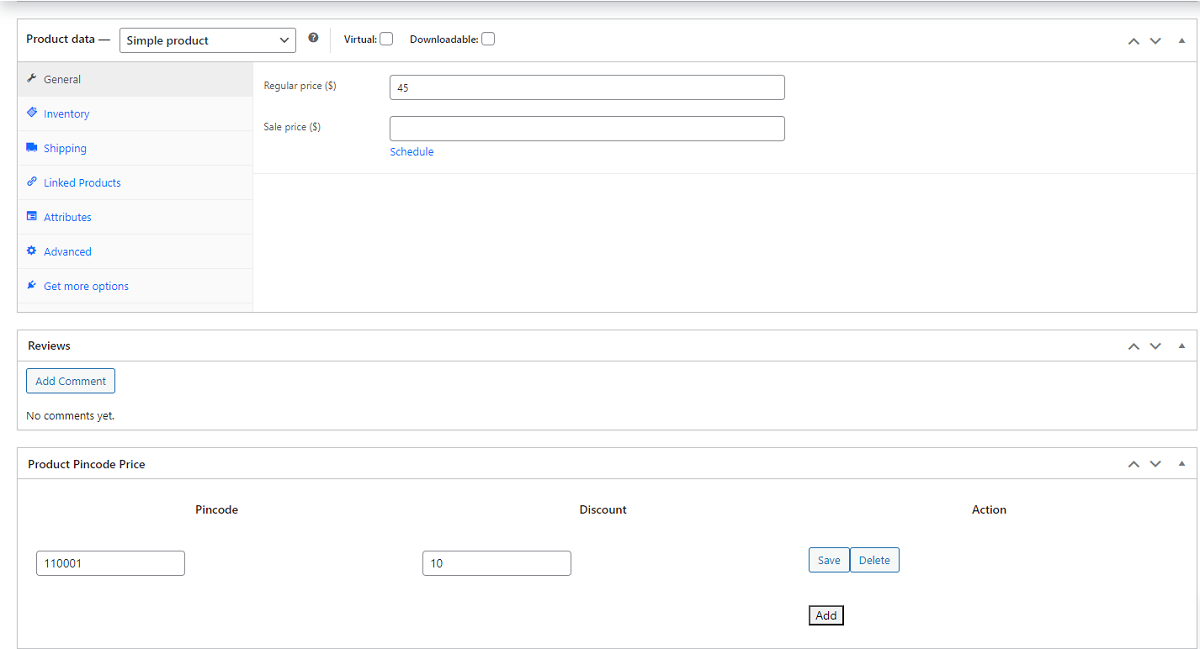Click the Schedule link for sale price

[411, 151]
